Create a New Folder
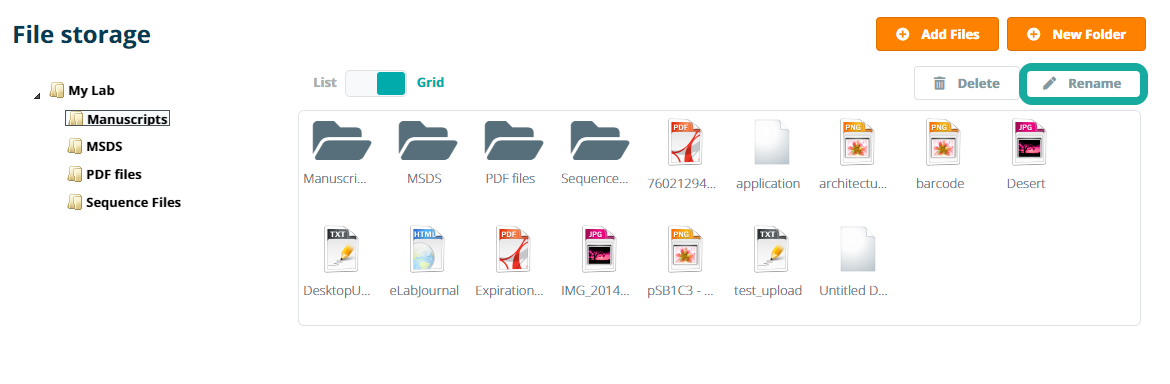The height and width of the screenshot is (384, 1170). tap(1076, 34)
